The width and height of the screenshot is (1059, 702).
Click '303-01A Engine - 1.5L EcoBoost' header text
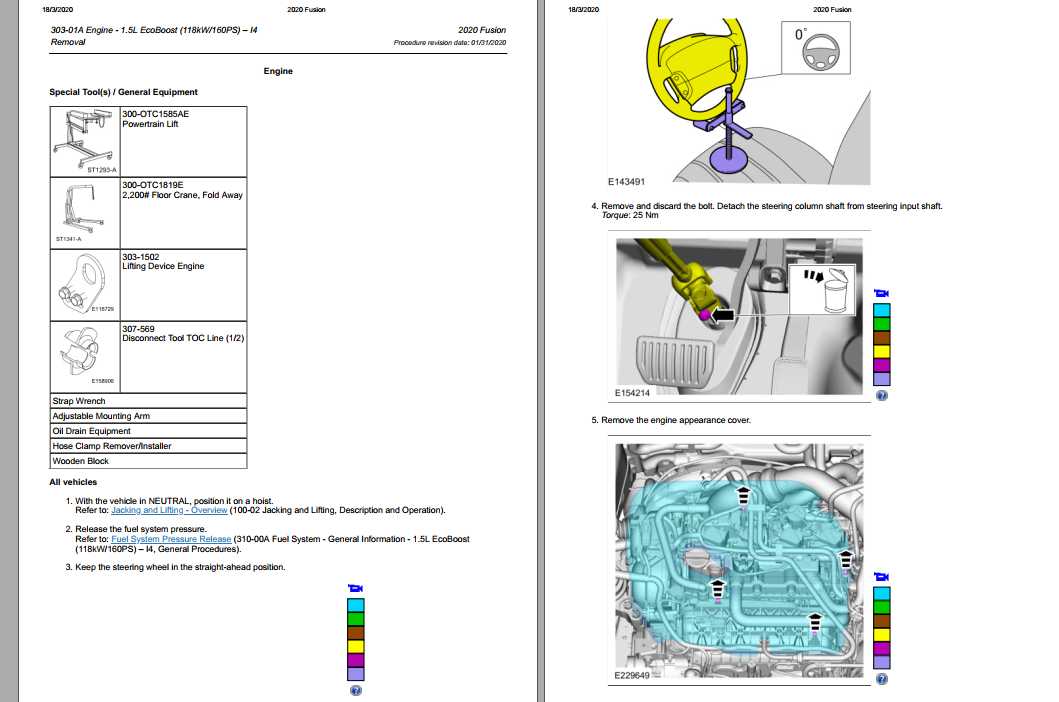pos(154,30)
